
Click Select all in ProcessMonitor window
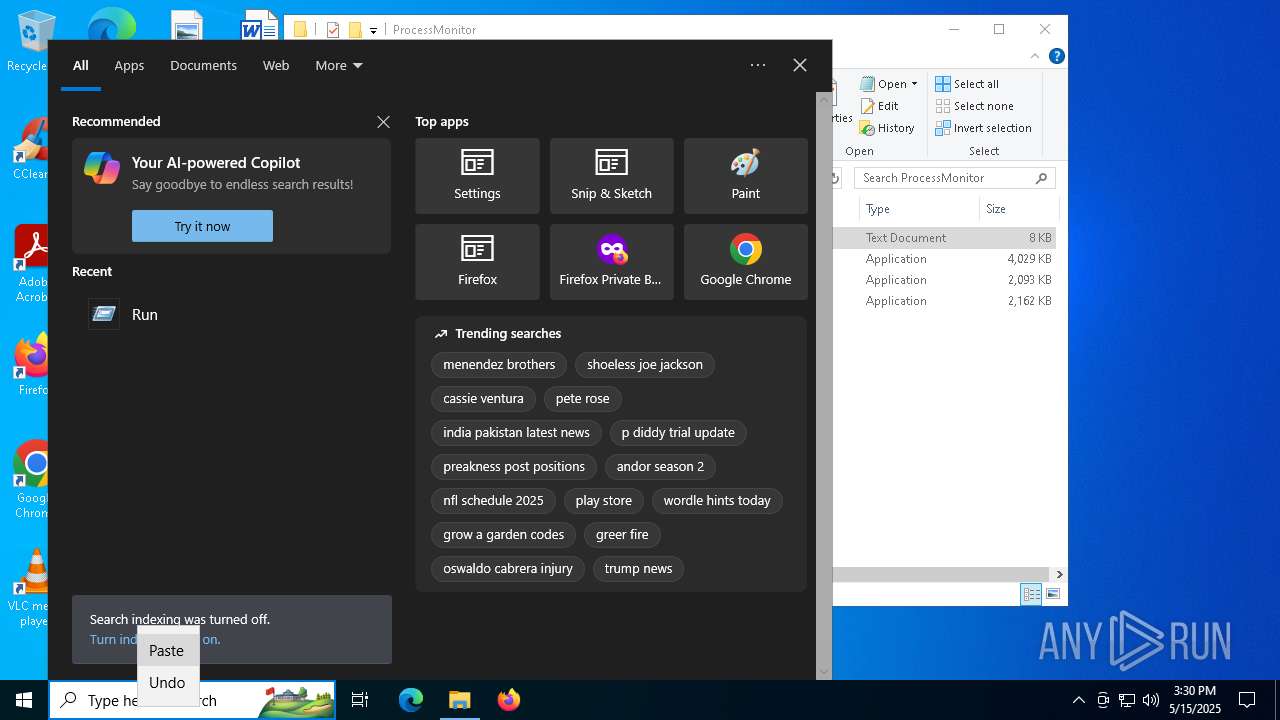(967, 84)
